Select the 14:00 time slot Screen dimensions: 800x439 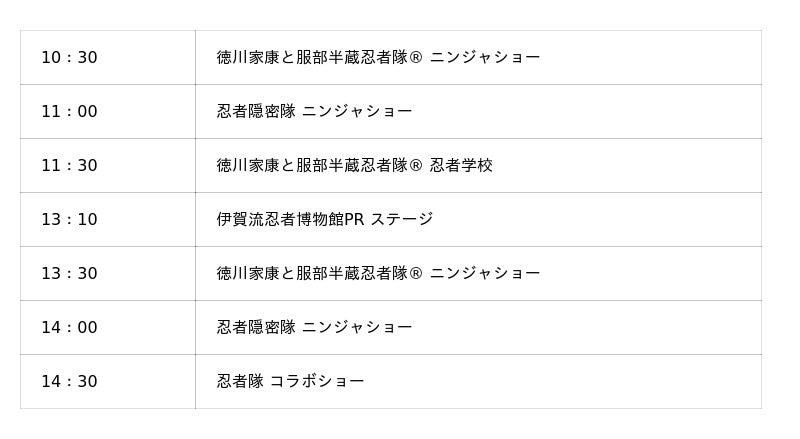[x=69, y=328]
